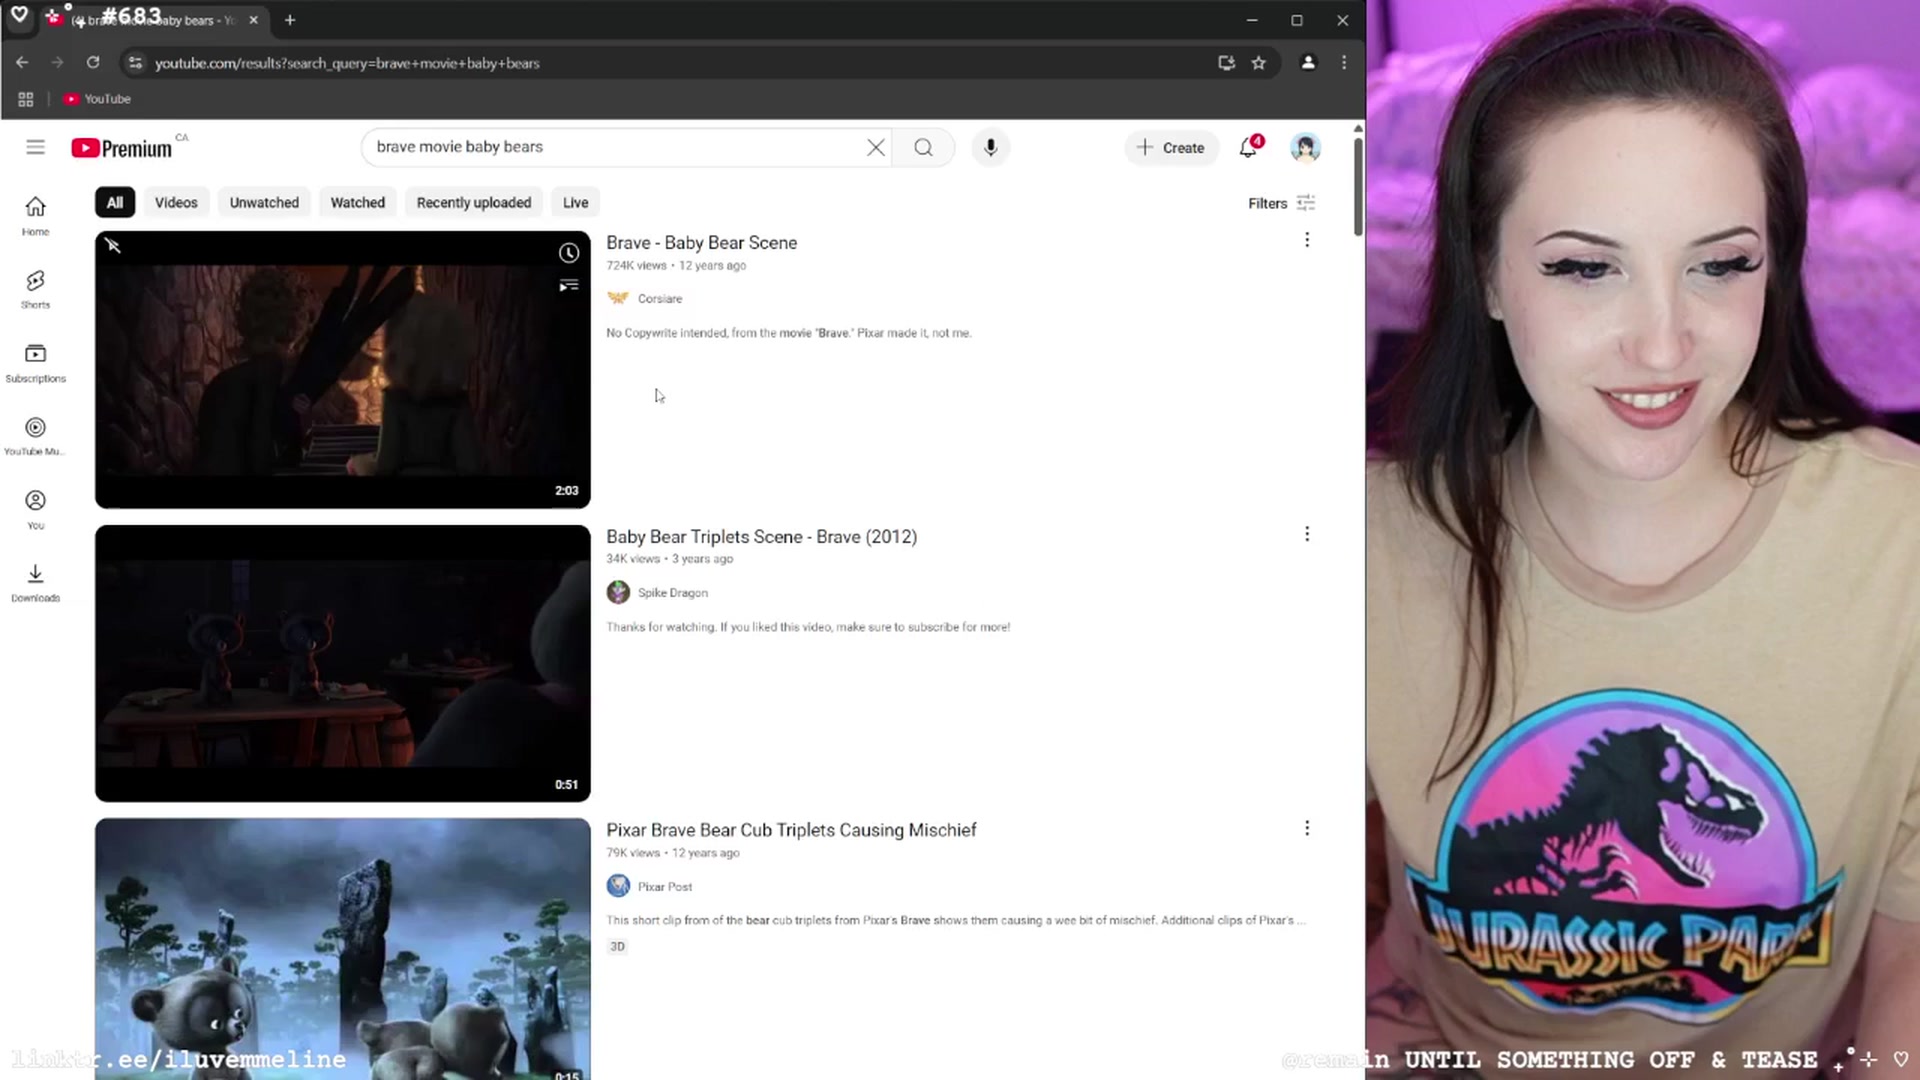Click the YouTube Premium logo
The image size is (1920, 1080).
click(x=122, y=148)
